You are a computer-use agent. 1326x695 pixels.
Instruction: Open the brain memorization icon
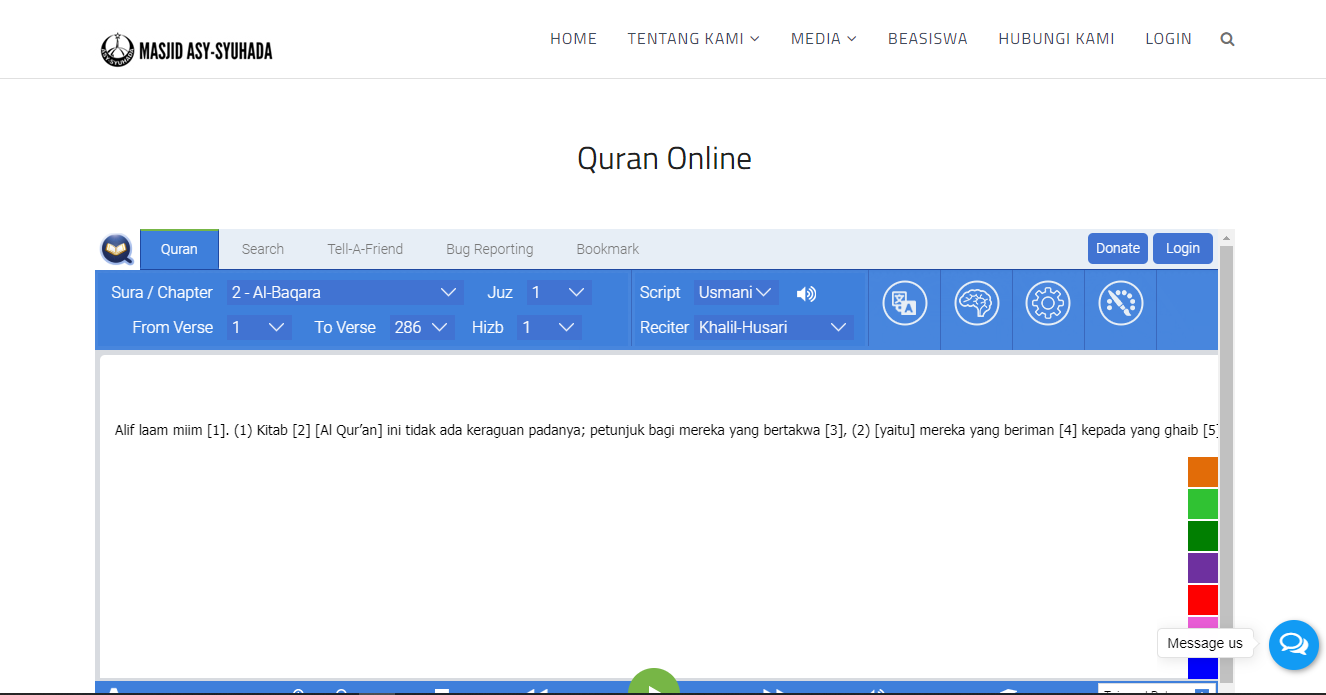[976, 302]
